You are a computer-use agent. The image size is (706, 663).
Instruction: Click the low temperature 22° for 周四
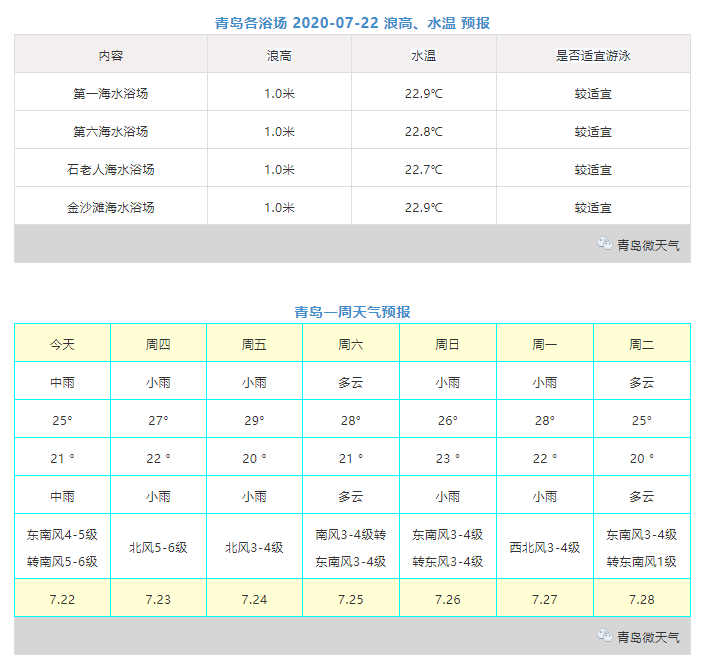(158, 458)
